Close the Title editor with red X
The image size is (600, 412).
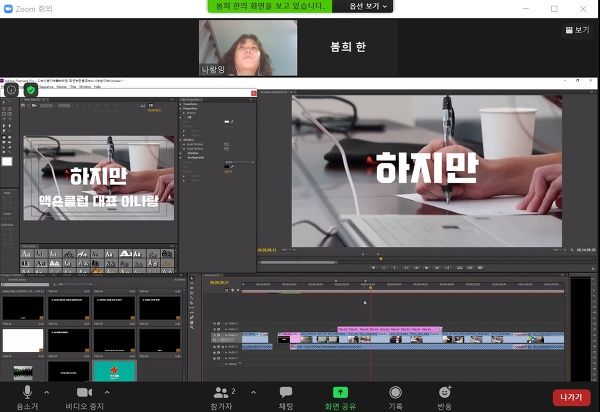tap(253, 93)
